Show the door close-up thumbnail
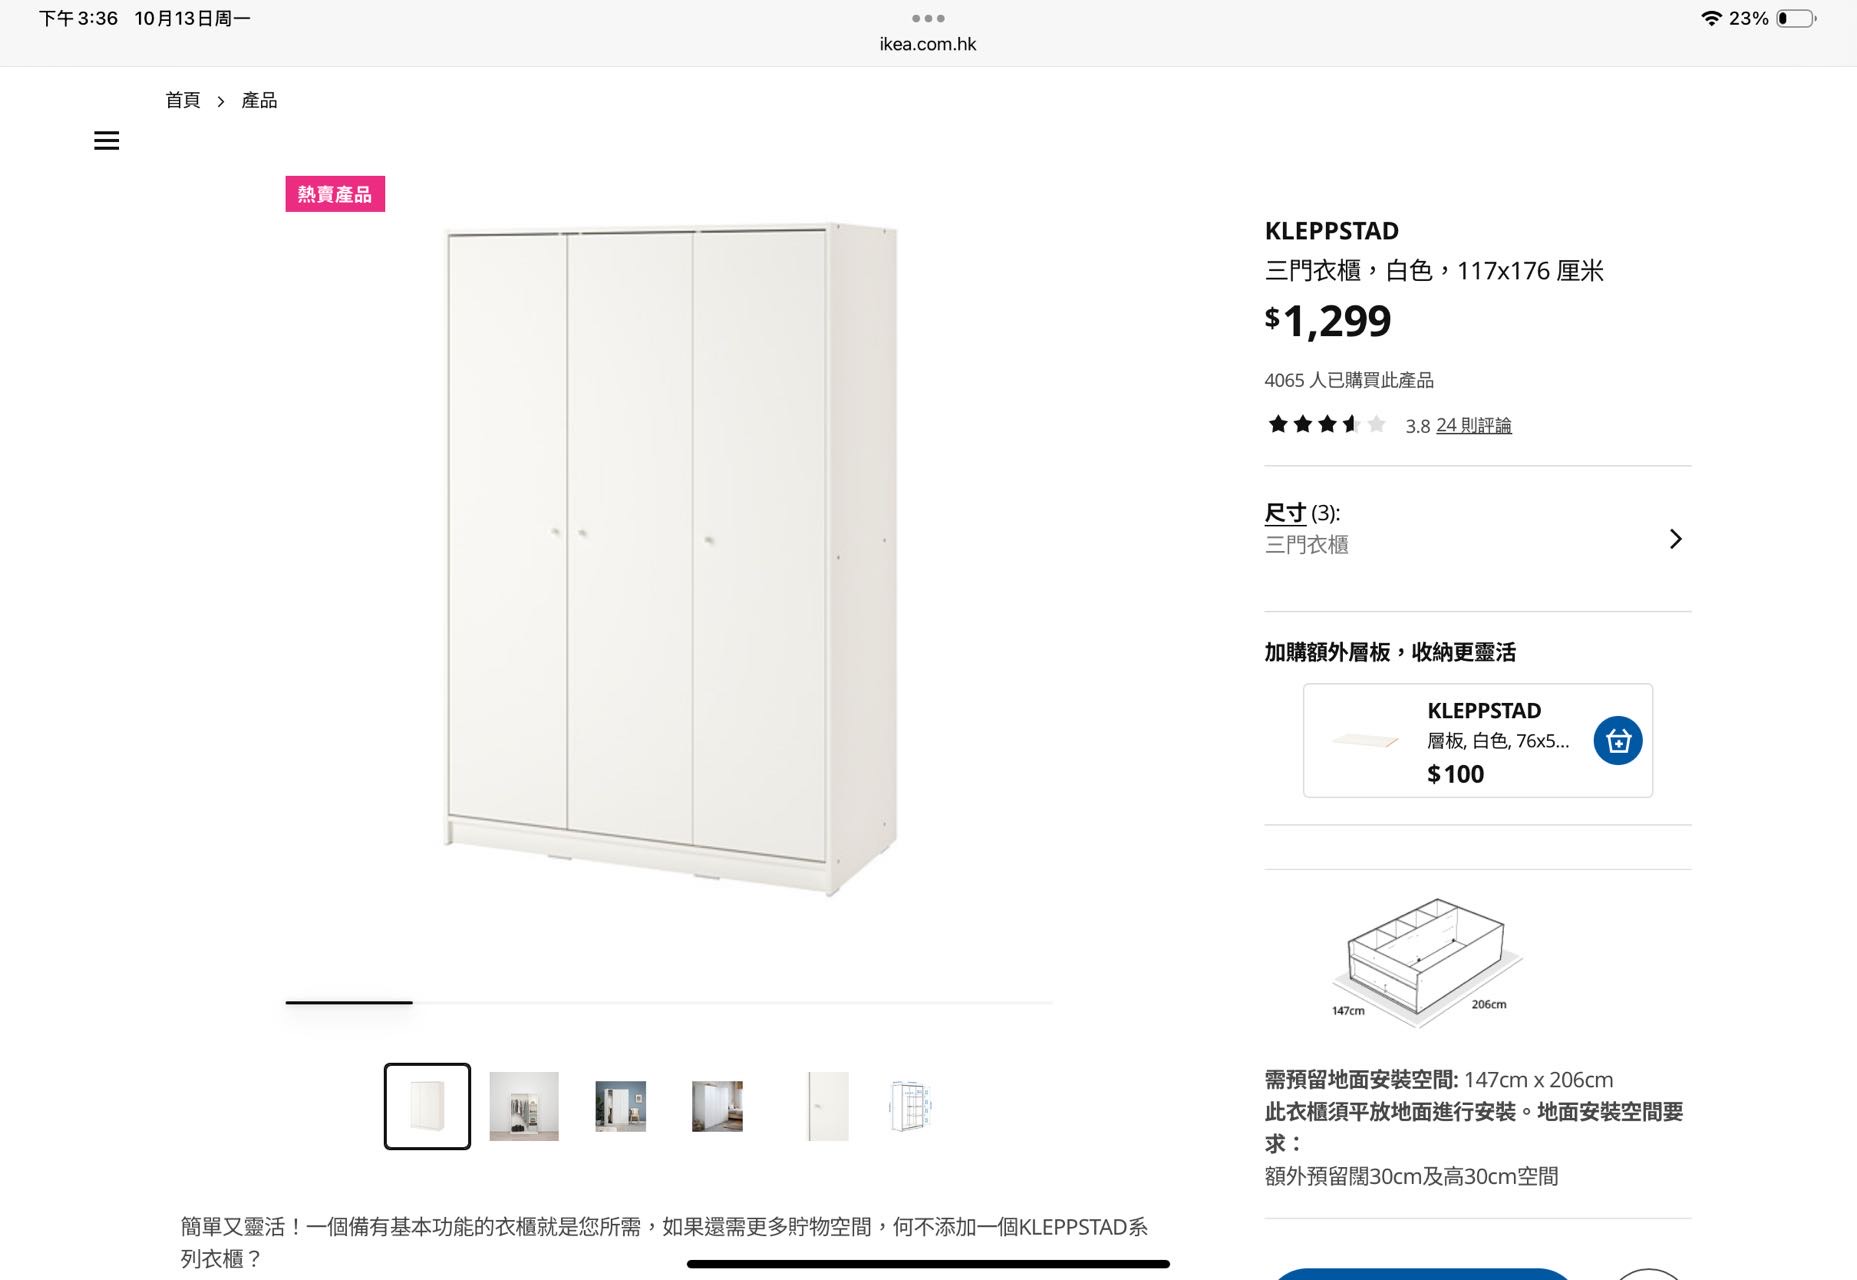Screen dimensions: 1857x1280 pos(827,1106)
